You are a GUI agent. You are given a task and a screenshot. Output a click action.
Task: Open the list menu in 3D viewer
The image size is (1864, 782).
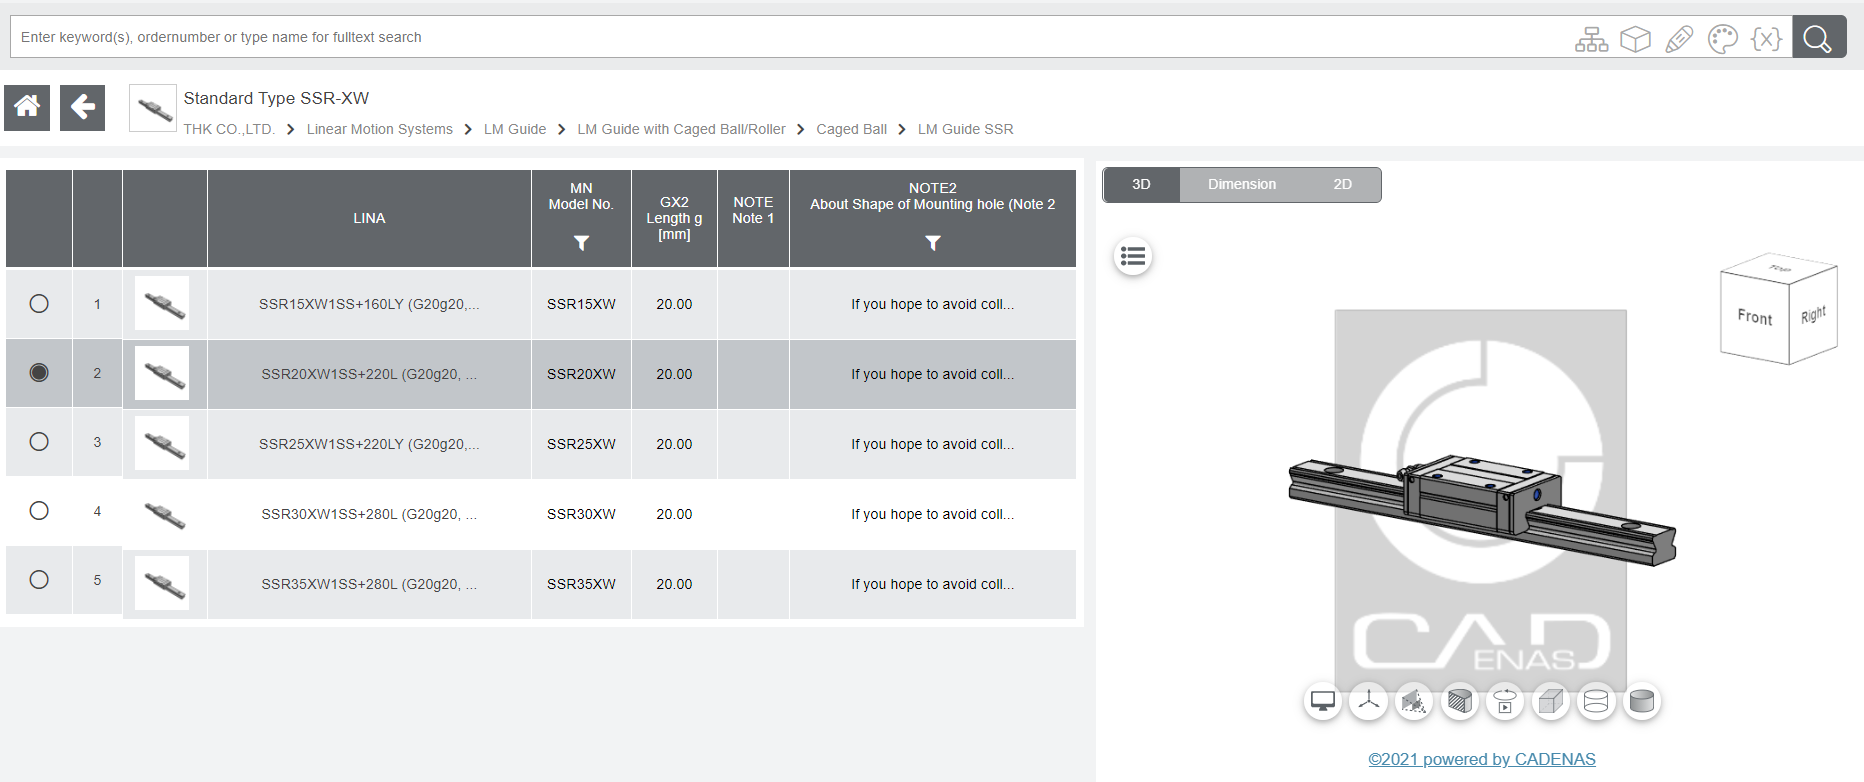pyautogui.click(x=1133, y=257)
